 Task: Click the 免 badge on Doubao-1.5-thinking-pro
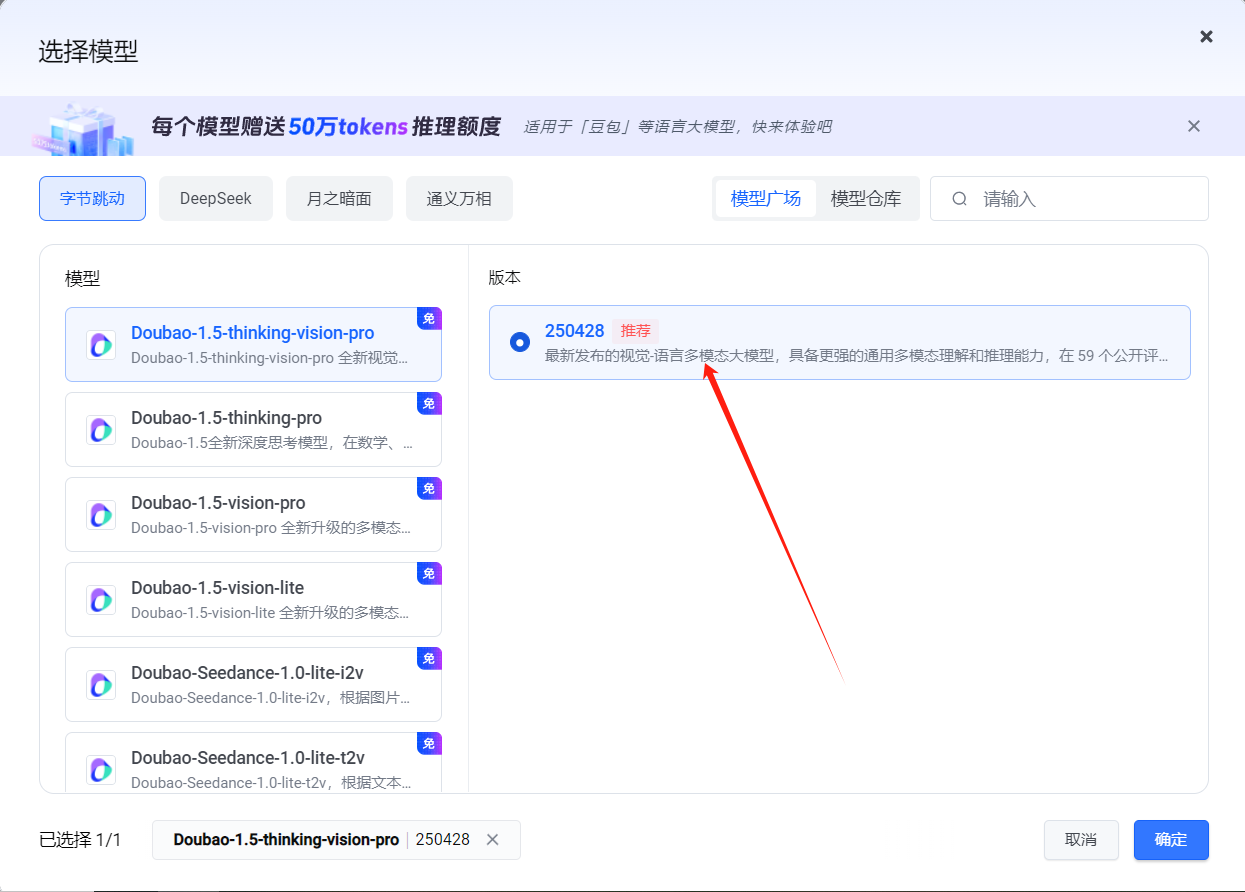click(429, 404)
